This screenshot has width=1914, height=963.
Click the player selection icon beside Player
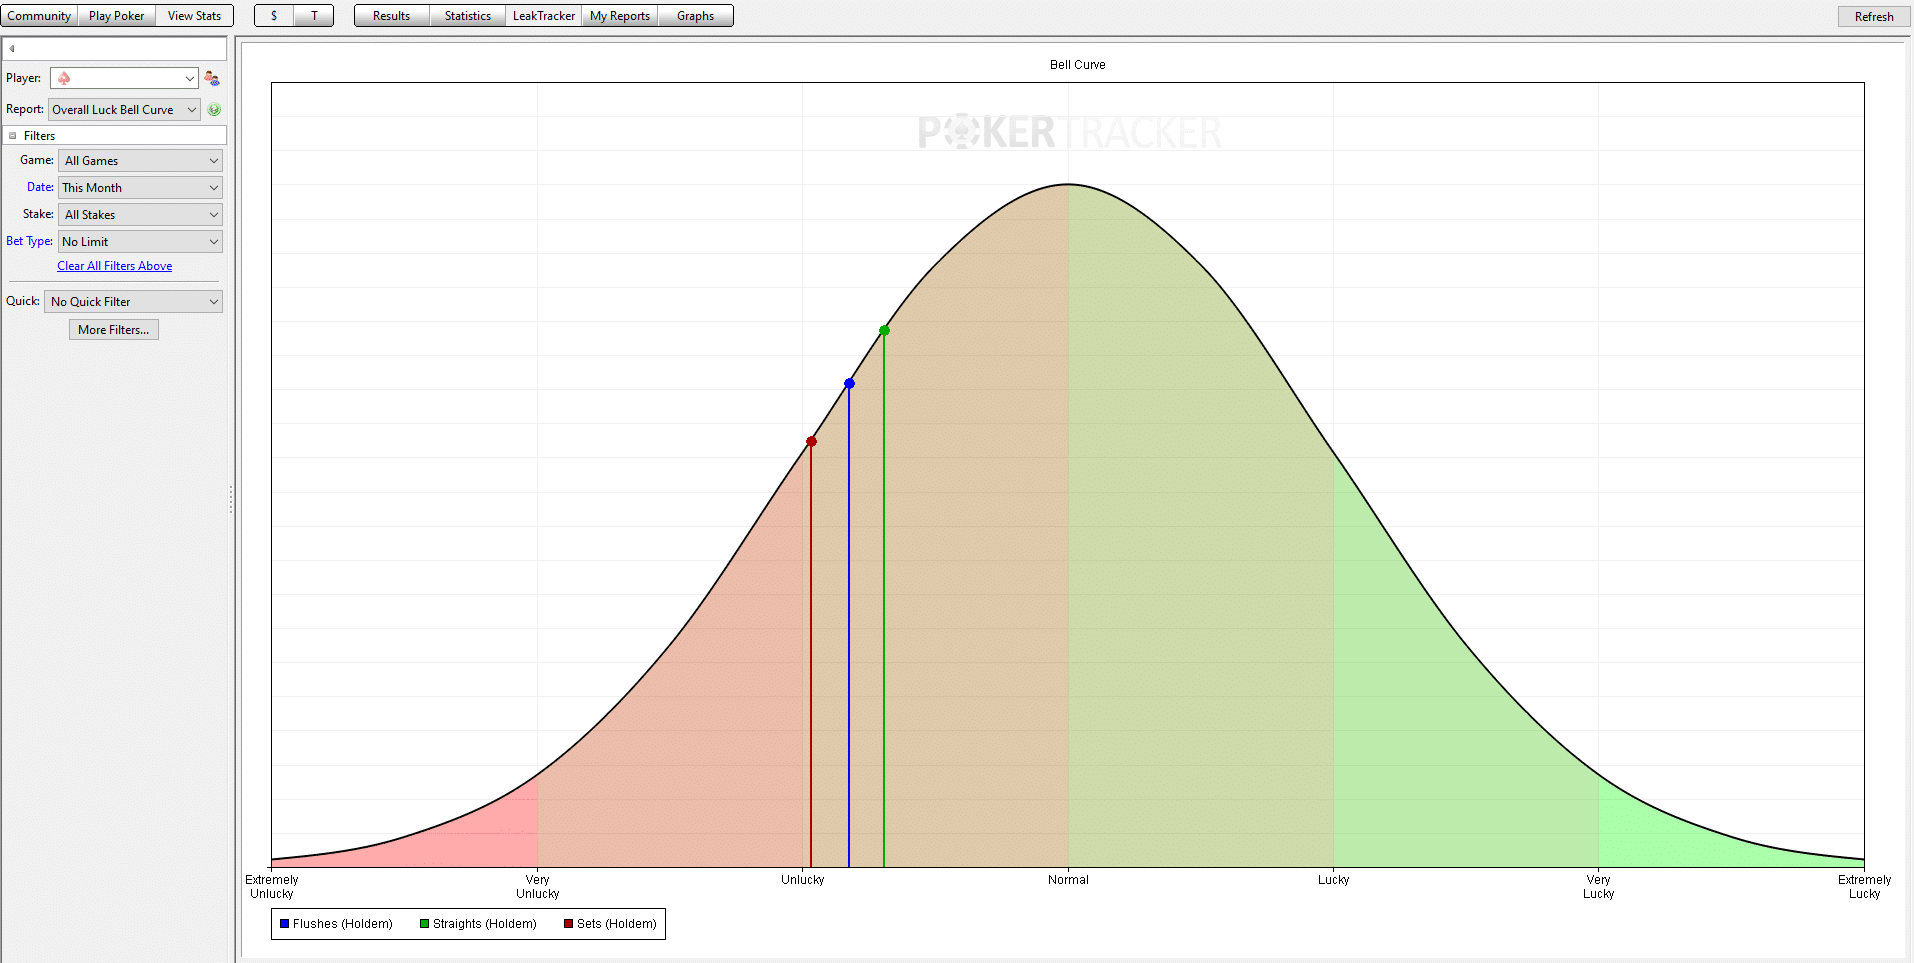[211, 78]
